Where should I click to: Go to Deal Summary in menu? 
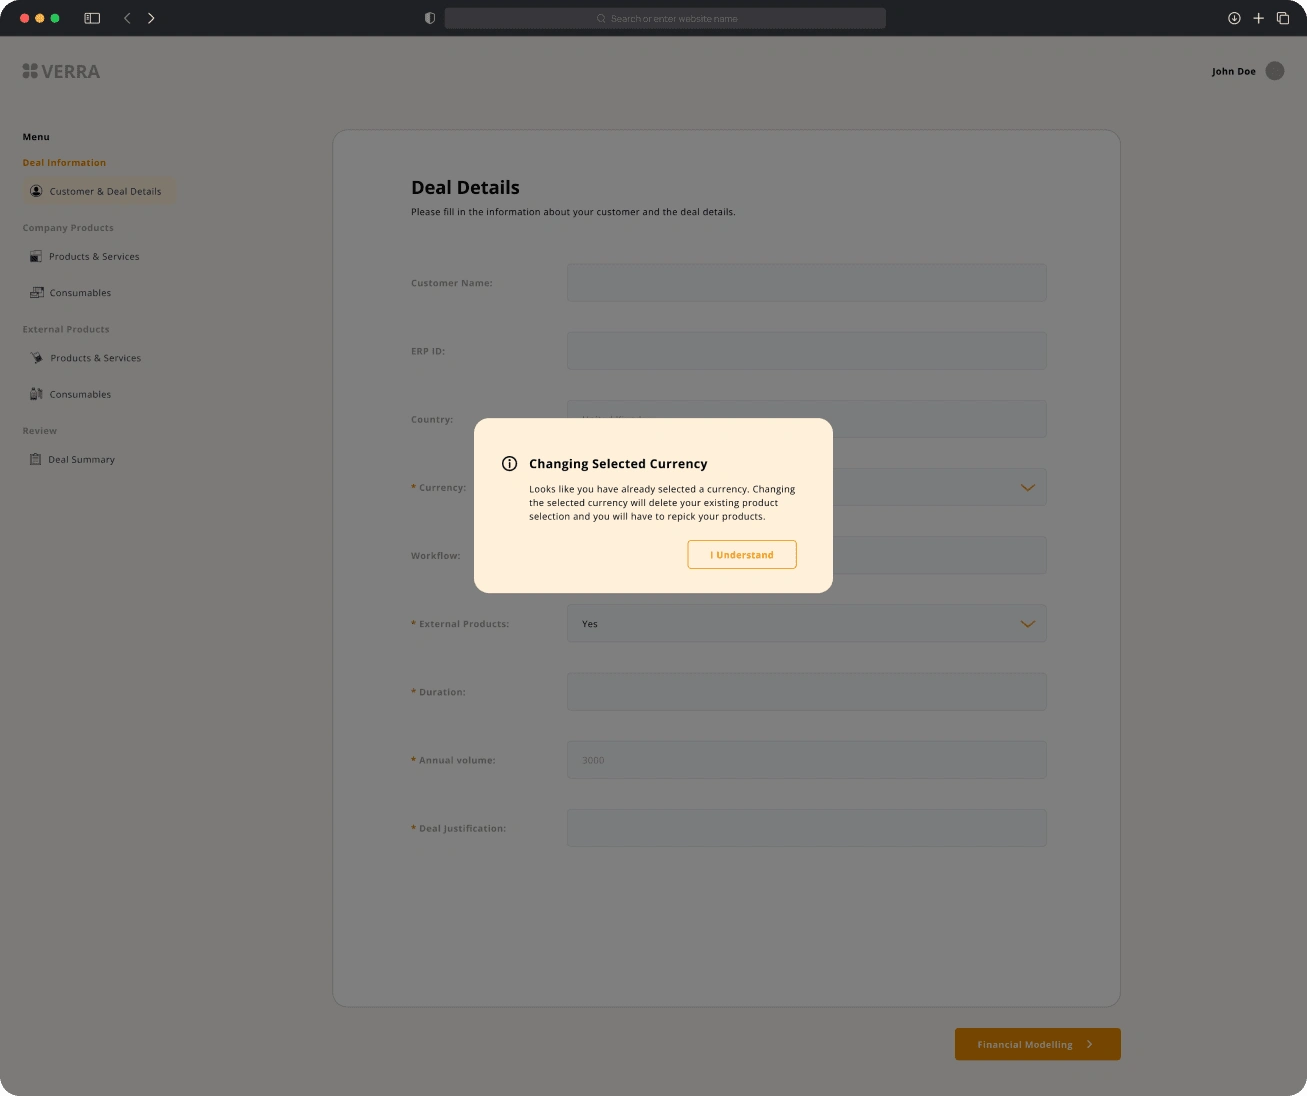(81, 460)
